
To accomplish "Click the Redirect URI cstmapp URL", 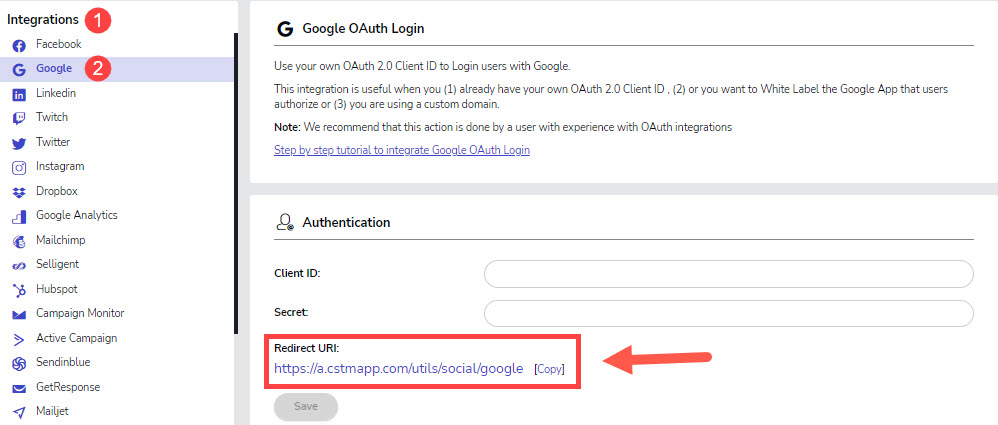I will (398, 368).
